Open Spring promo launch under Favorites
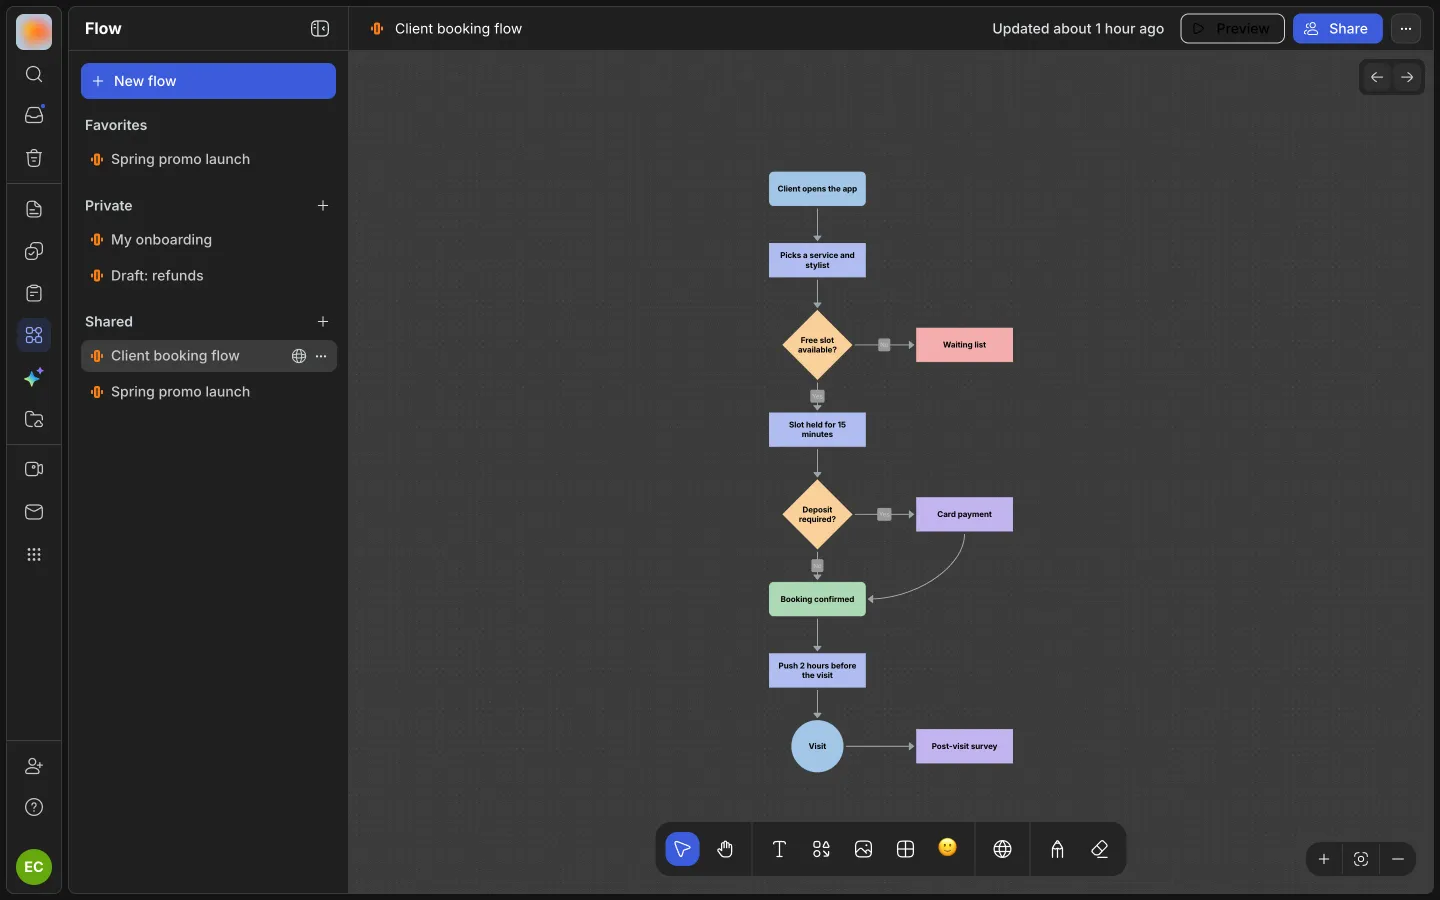This screenshot has width=1440, height=900. (208, 160)
